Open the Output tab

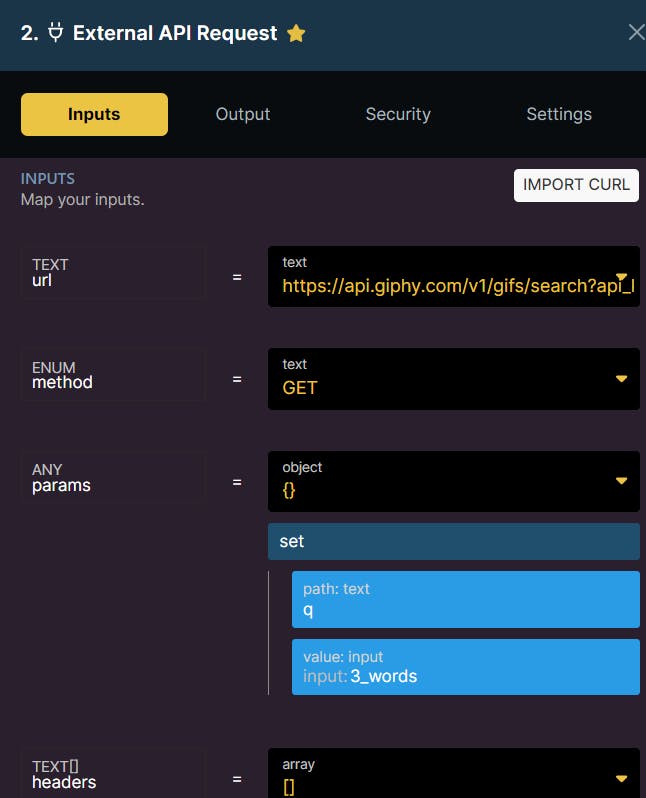243,114
